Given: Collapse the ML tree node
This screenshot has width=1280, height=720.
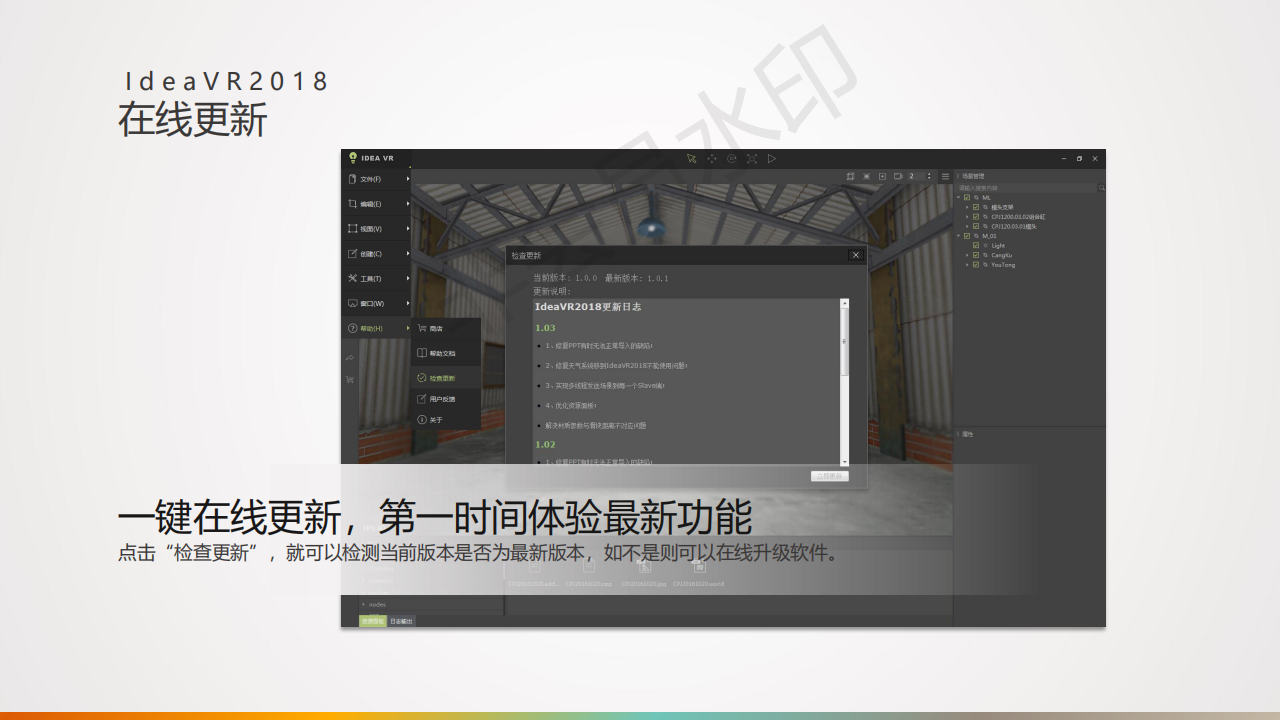Looking at the screenshot, I should [958, 197].
